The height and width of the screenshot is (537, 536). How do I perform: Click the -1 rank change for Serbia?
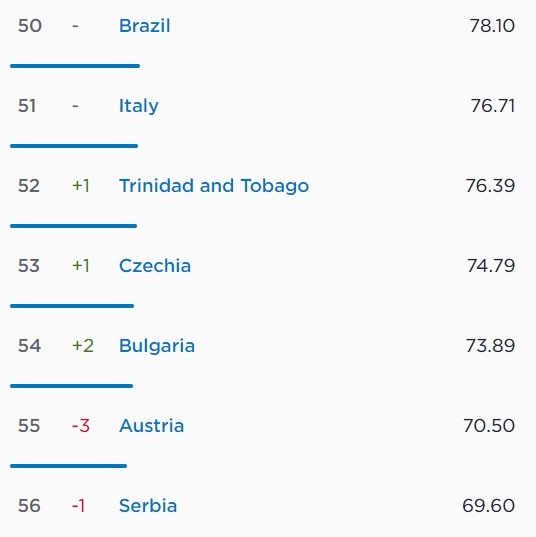tap(78, 506)
